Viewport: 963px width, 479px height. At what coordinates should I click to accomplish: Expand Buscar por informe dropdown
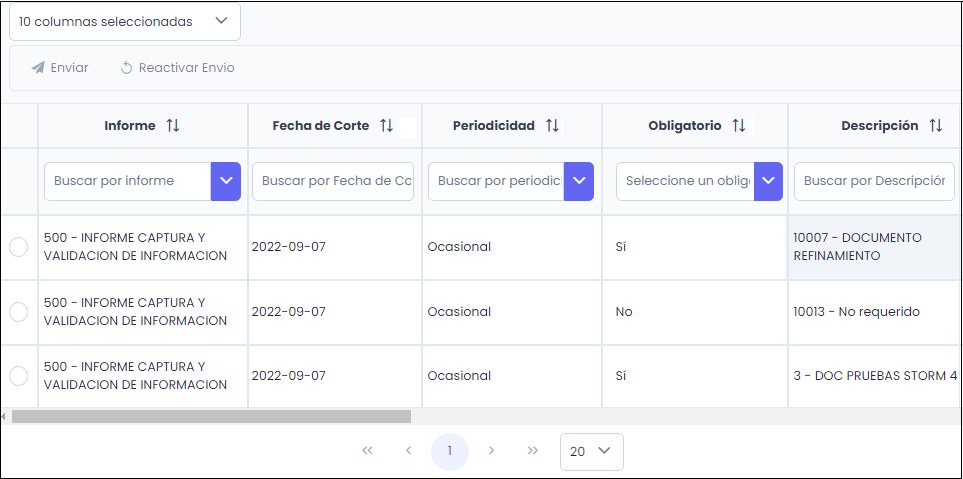click(226, 181)
